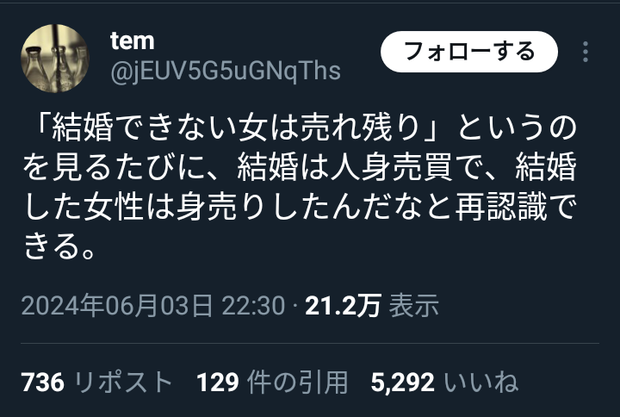Click the tweet line containing 再認識で

coord(299,207)
